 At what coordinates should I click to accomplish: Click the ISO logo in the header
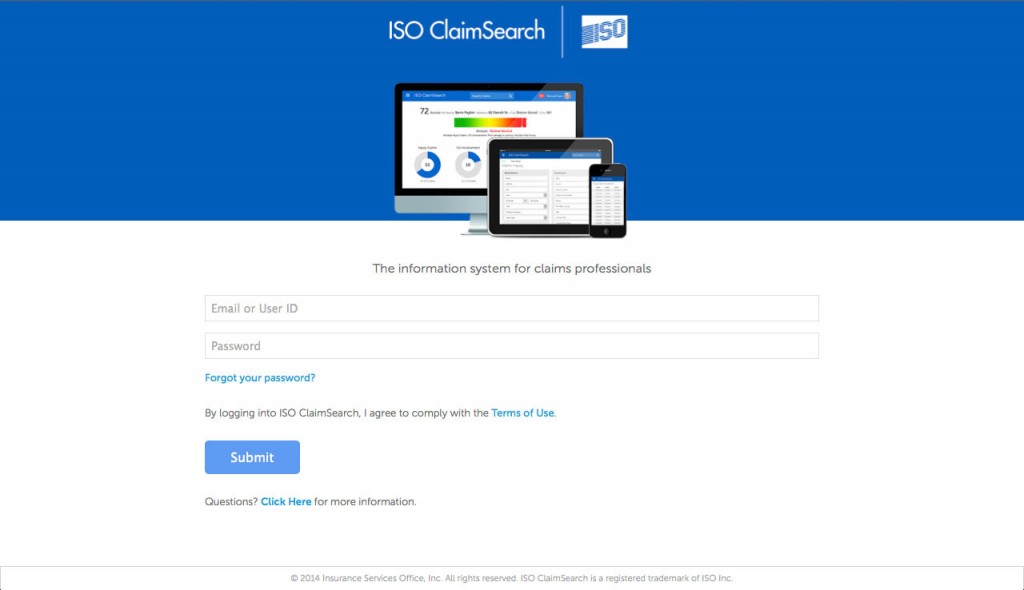pos(604,31)
